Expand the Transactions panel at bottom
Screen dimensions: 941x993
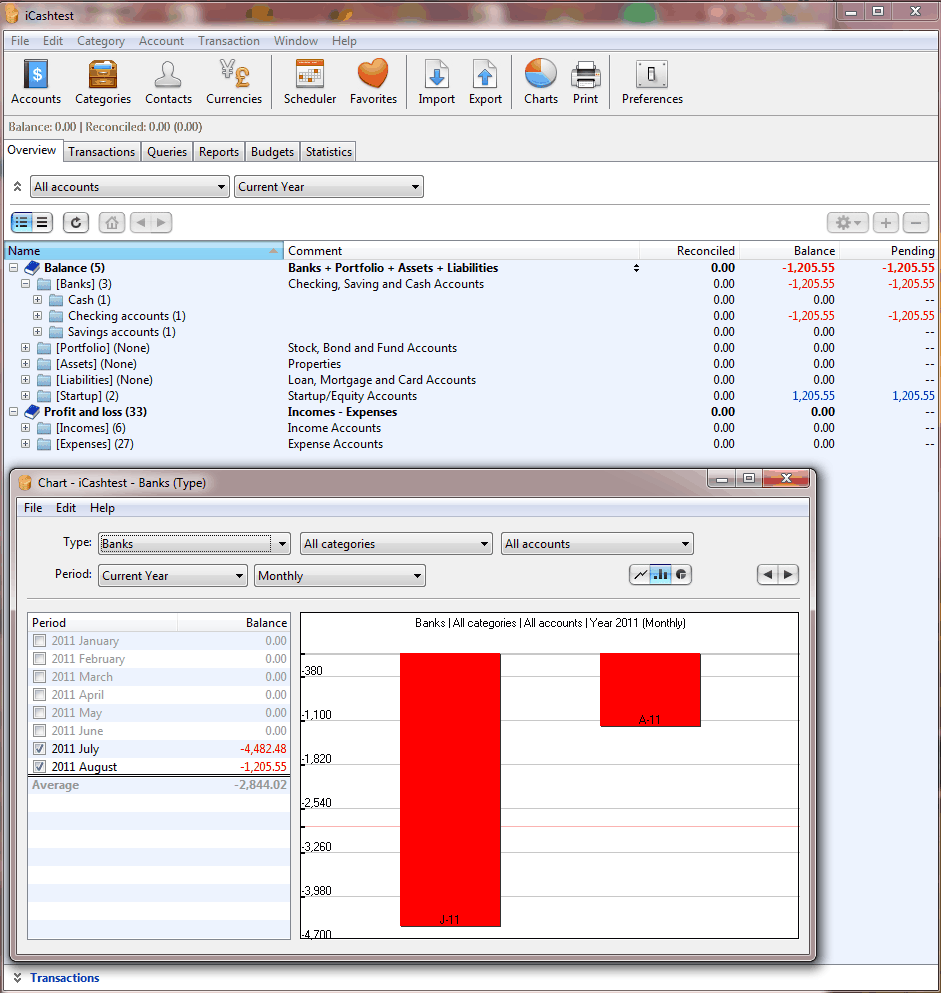pos(18,978)
